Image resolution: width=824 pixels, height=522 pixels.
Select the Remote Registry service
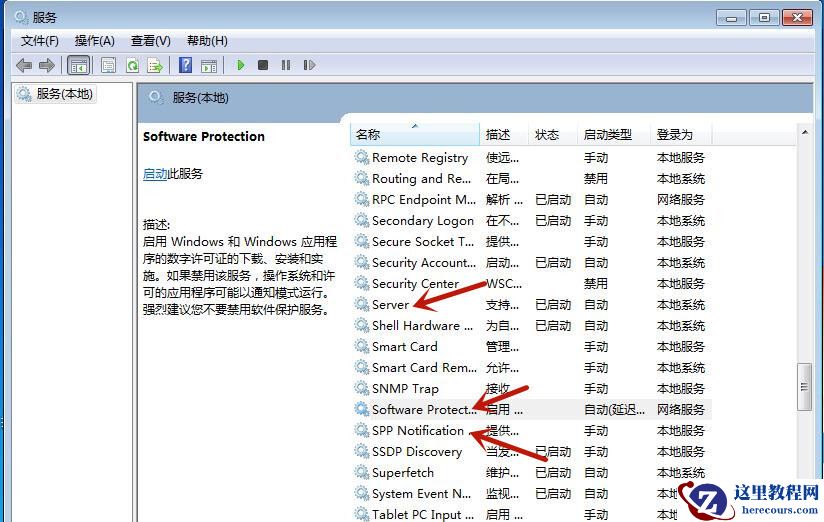click(419, 158)
